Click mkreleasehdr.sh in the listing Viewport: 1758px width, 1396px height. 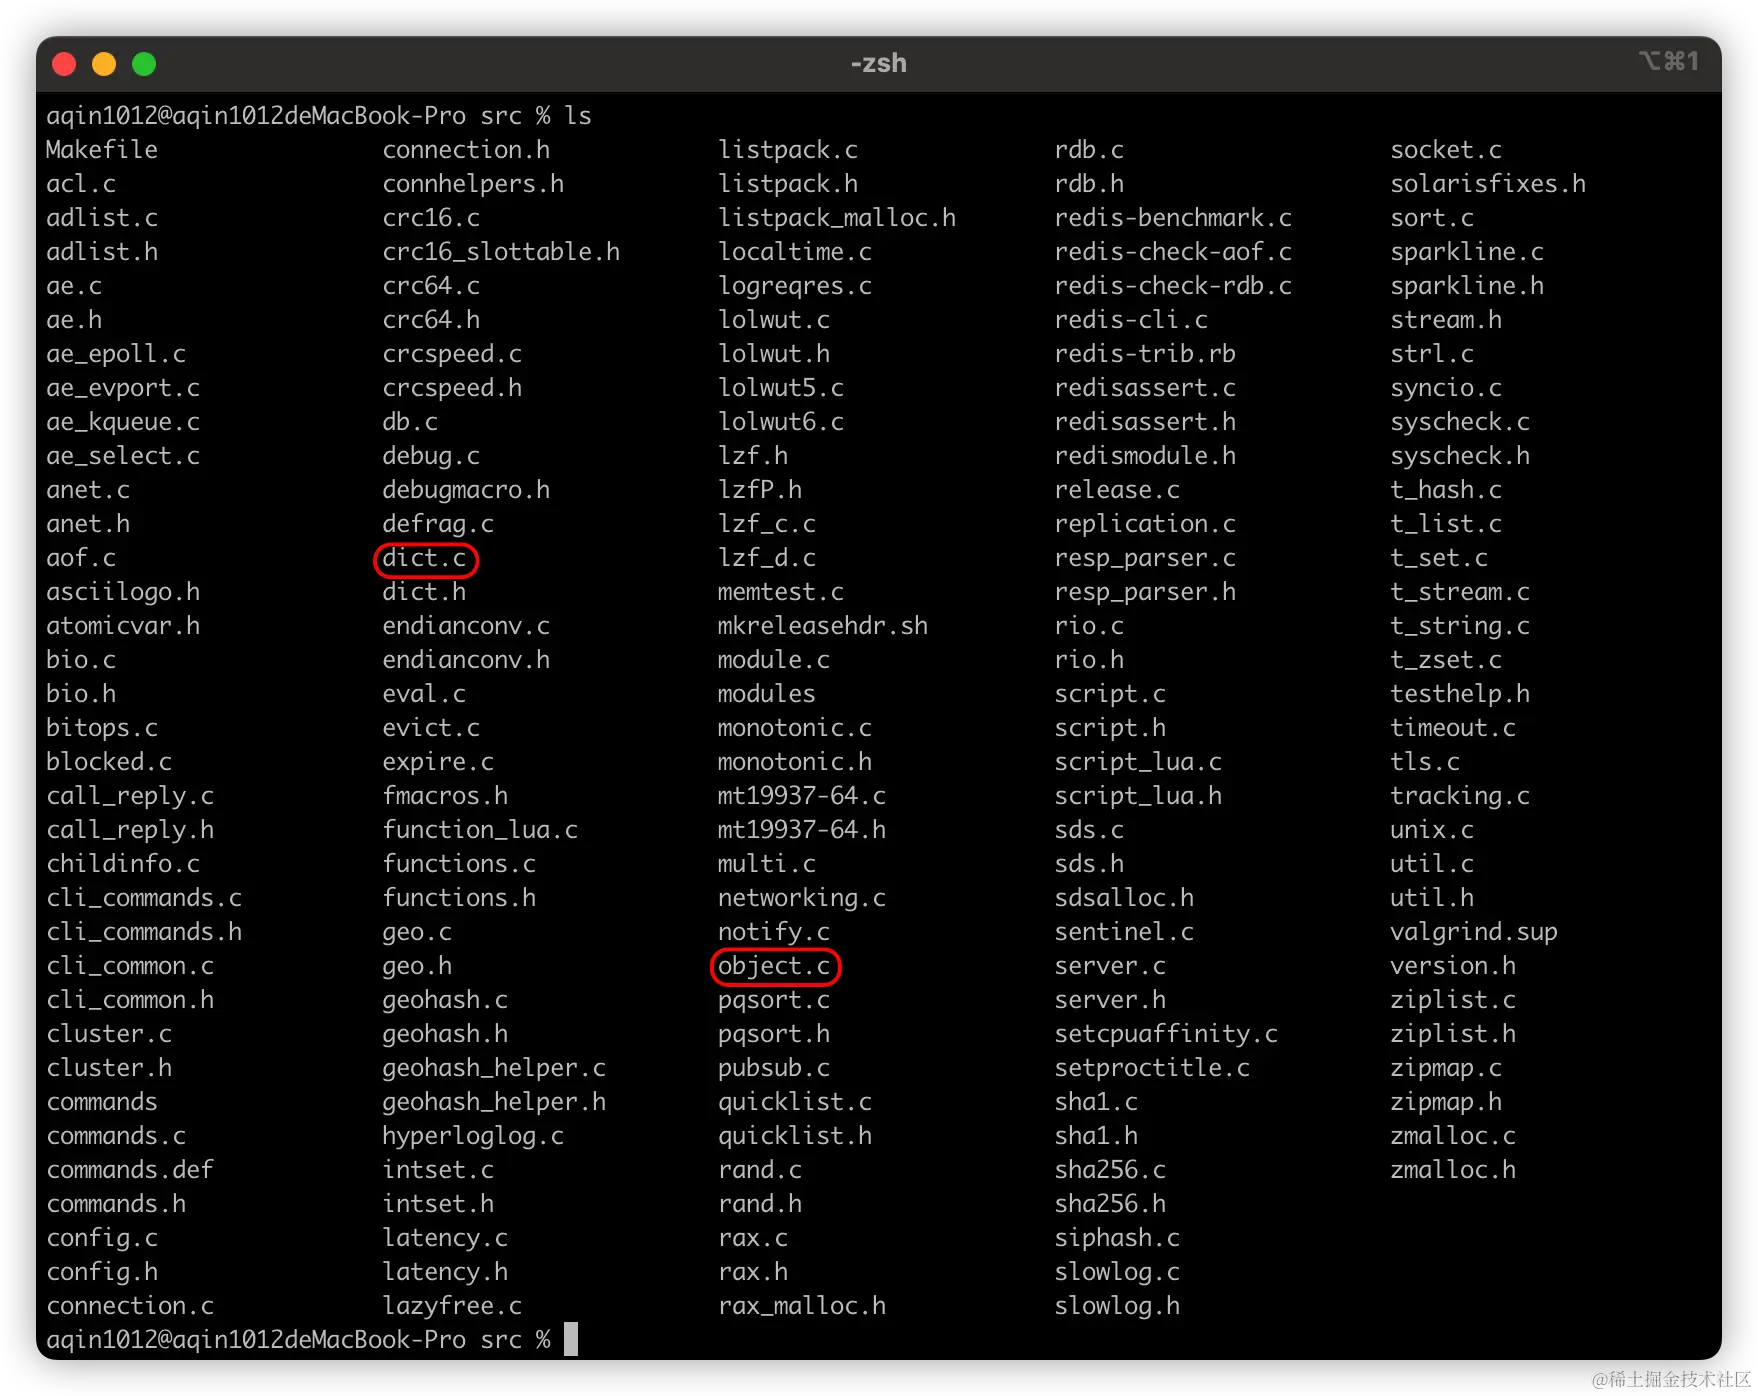[x=823, y=626]
